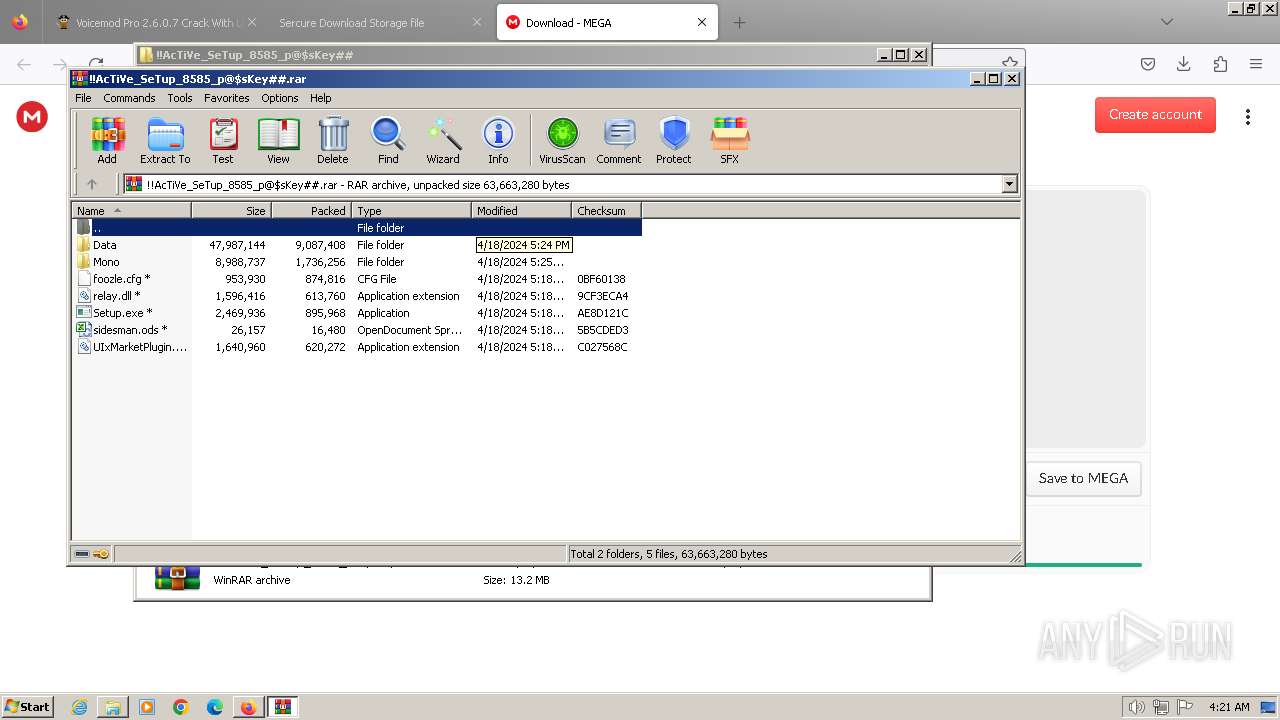
Task: Sort by Size column header
Action: click(231, 210)
